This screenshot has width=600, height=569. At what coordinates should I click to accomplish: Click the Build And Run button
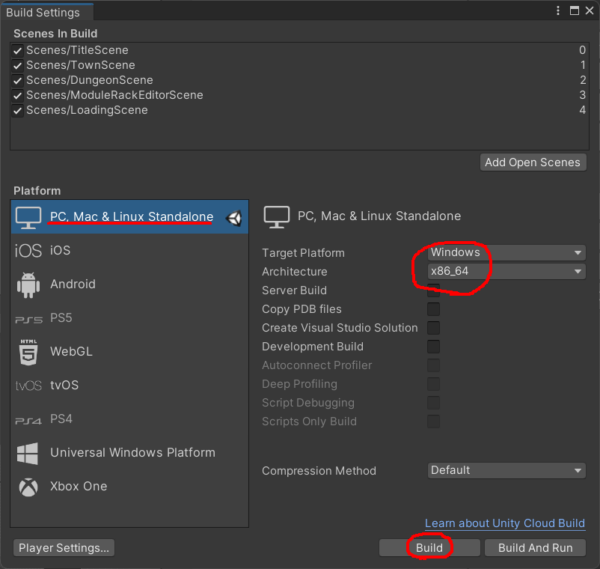point(535,548)
